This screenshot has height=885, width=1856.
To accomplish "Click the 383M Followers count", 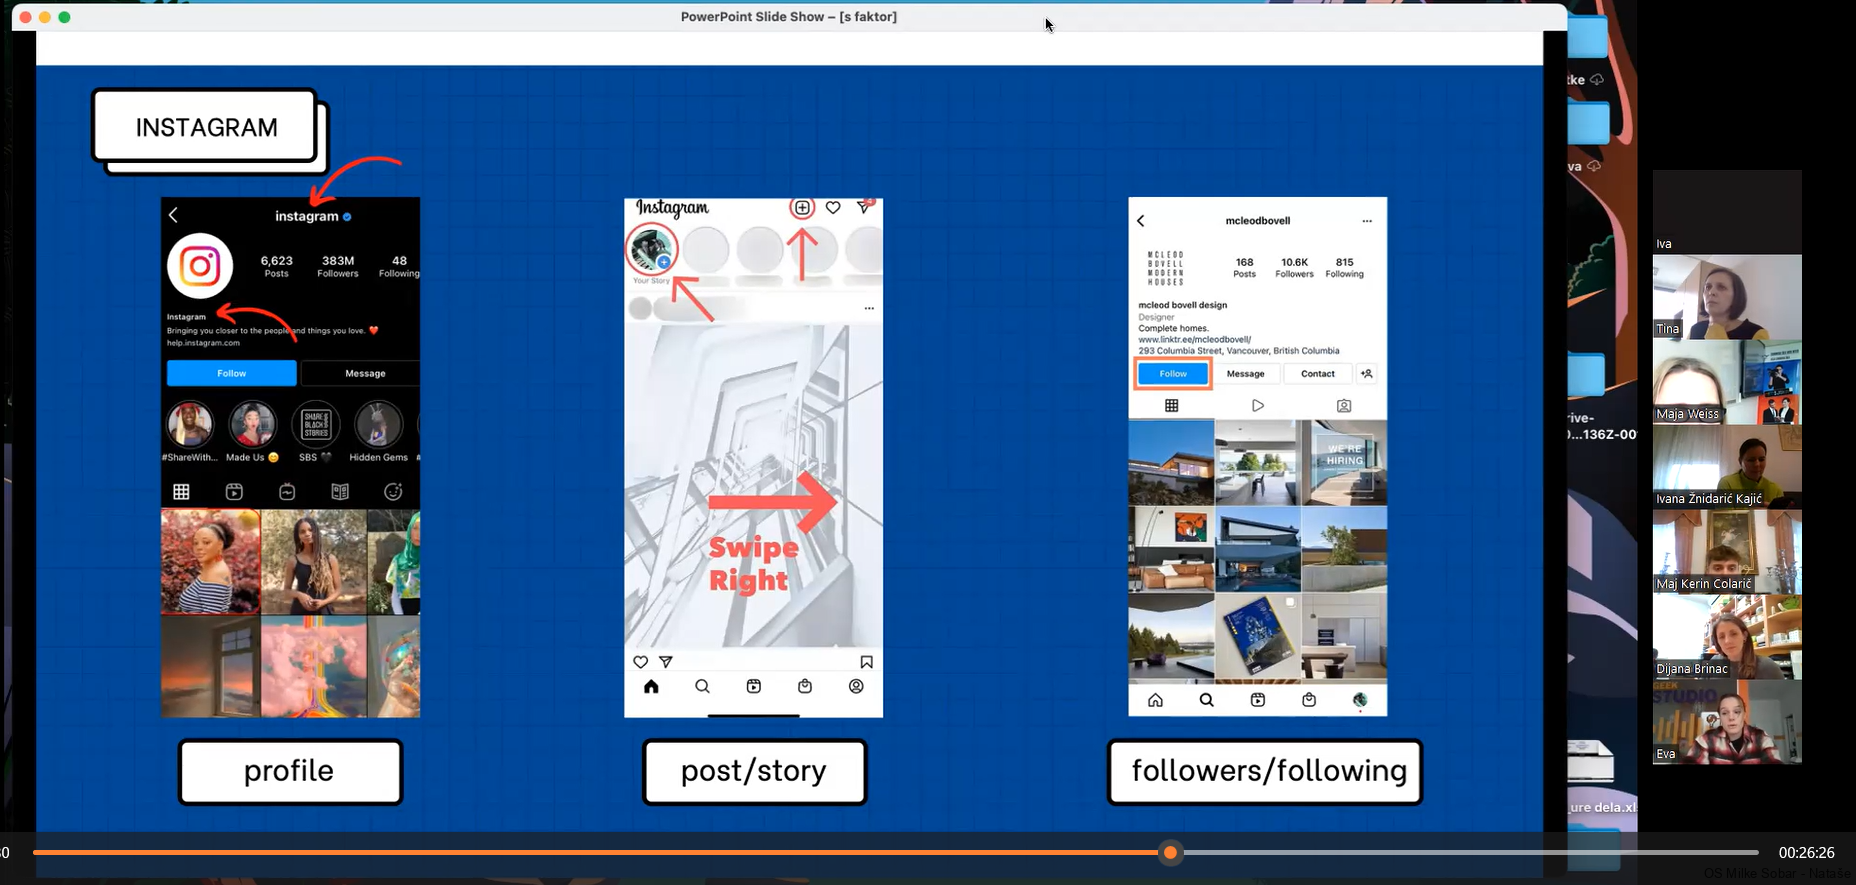I will point(338,266).
